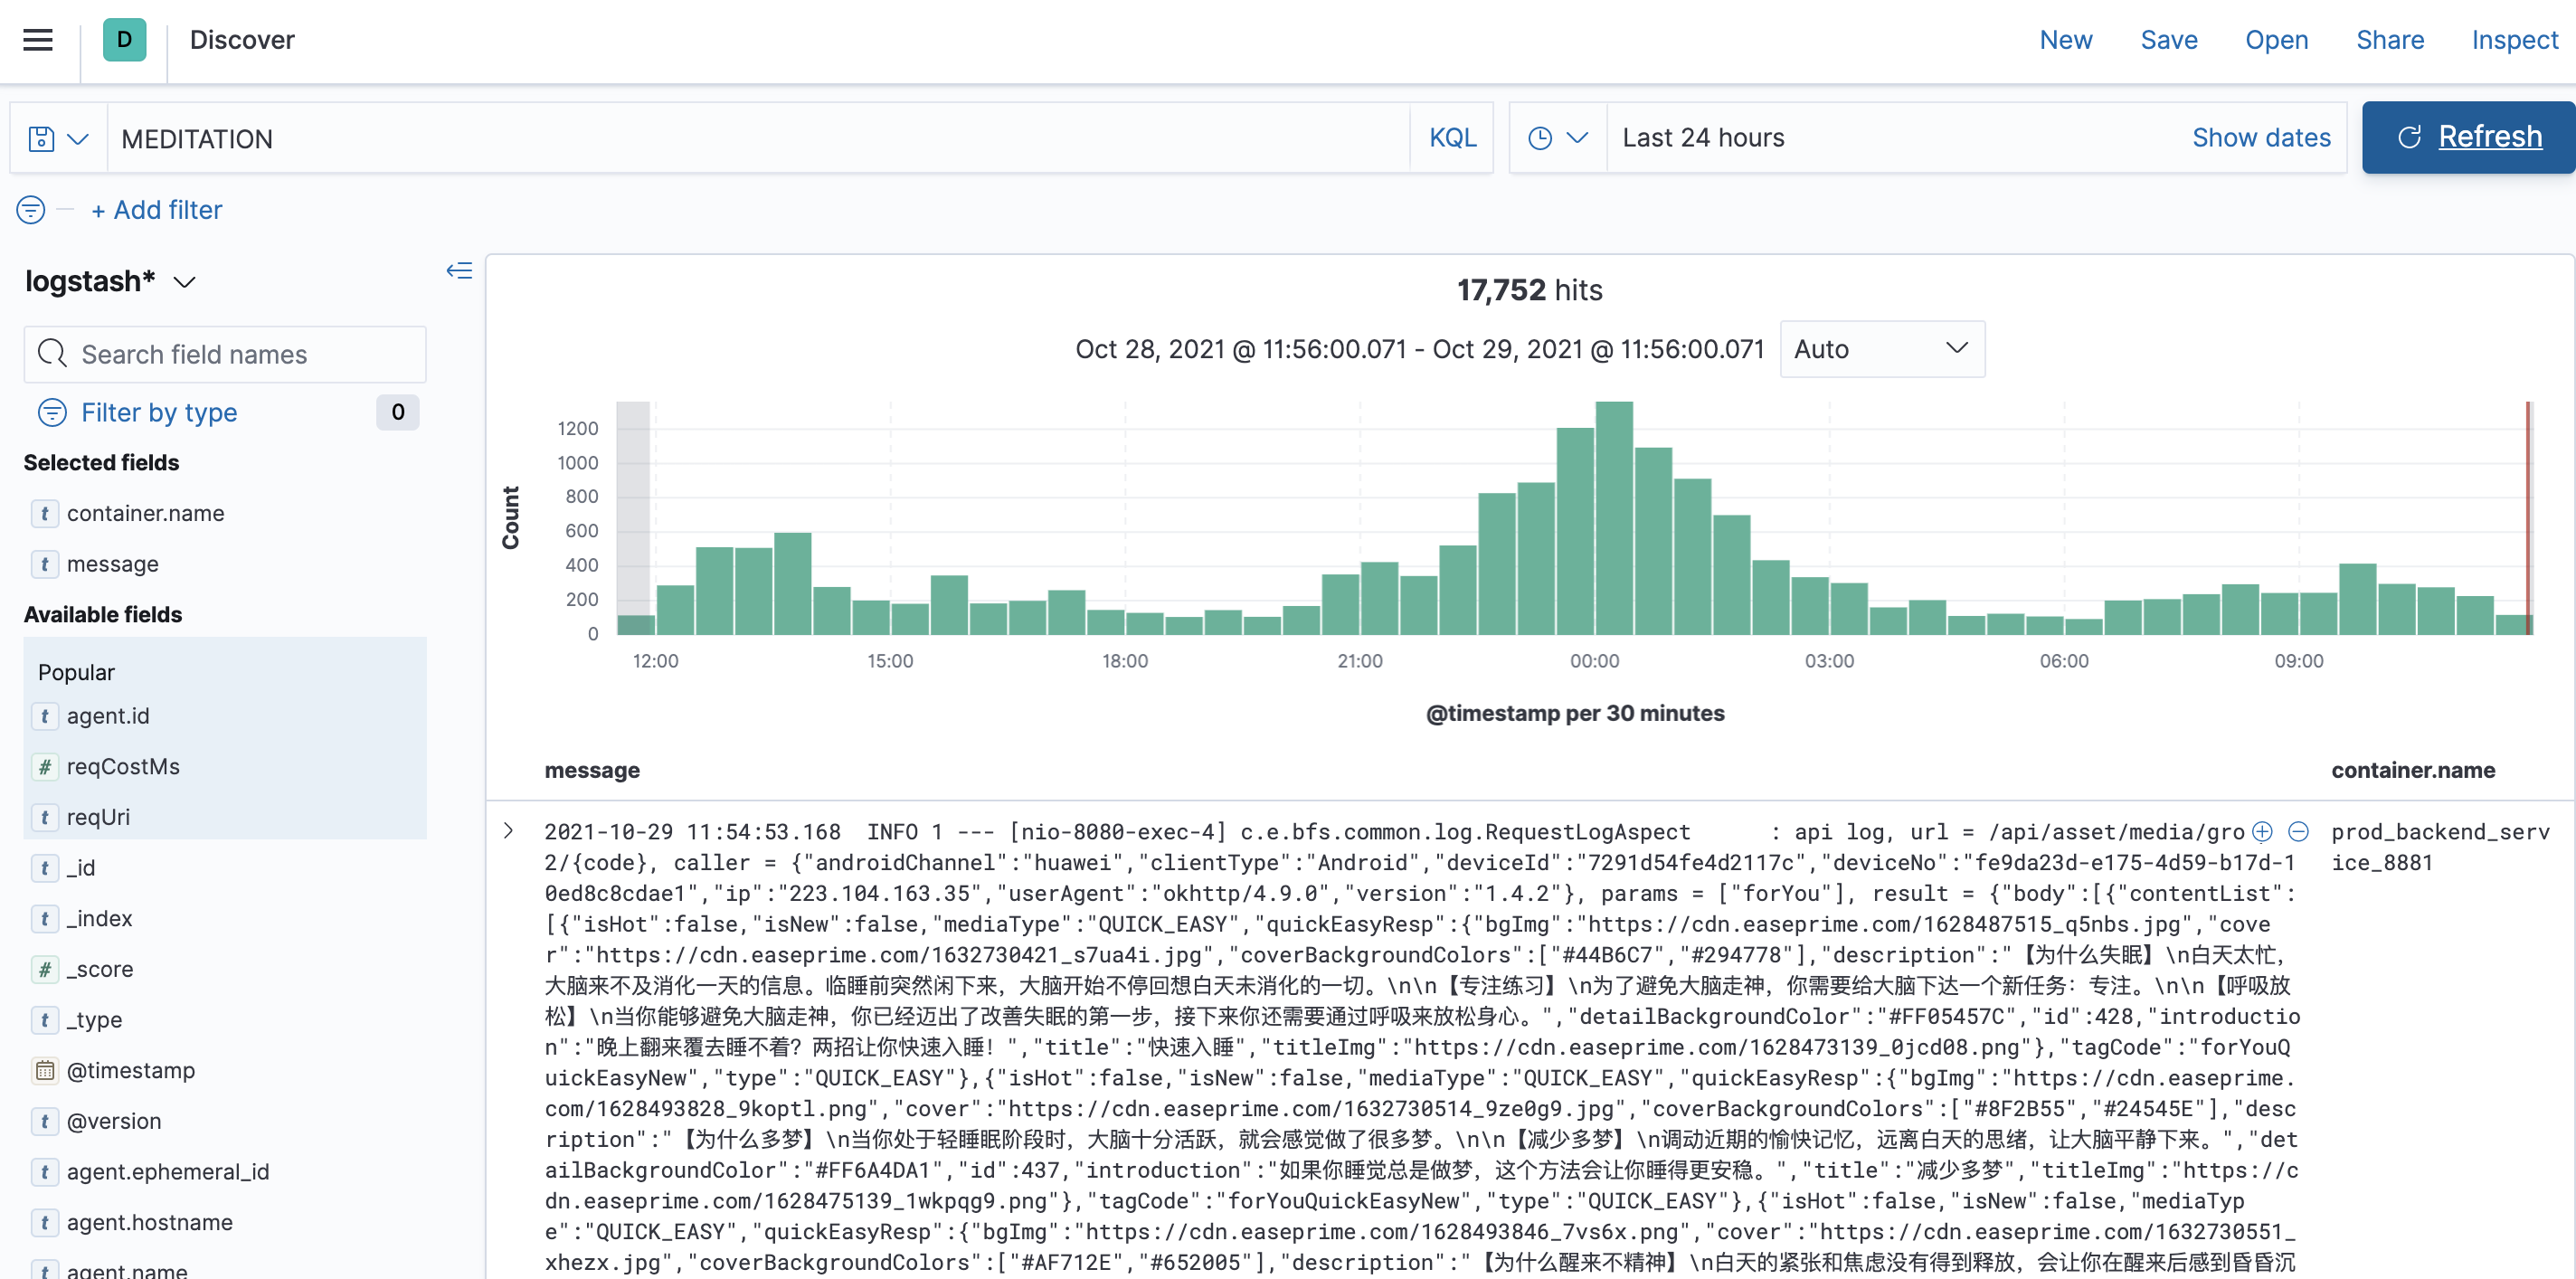2576x1279 pixels.
Task: Click Share in the top menu
Action: tap(2389, 40)
